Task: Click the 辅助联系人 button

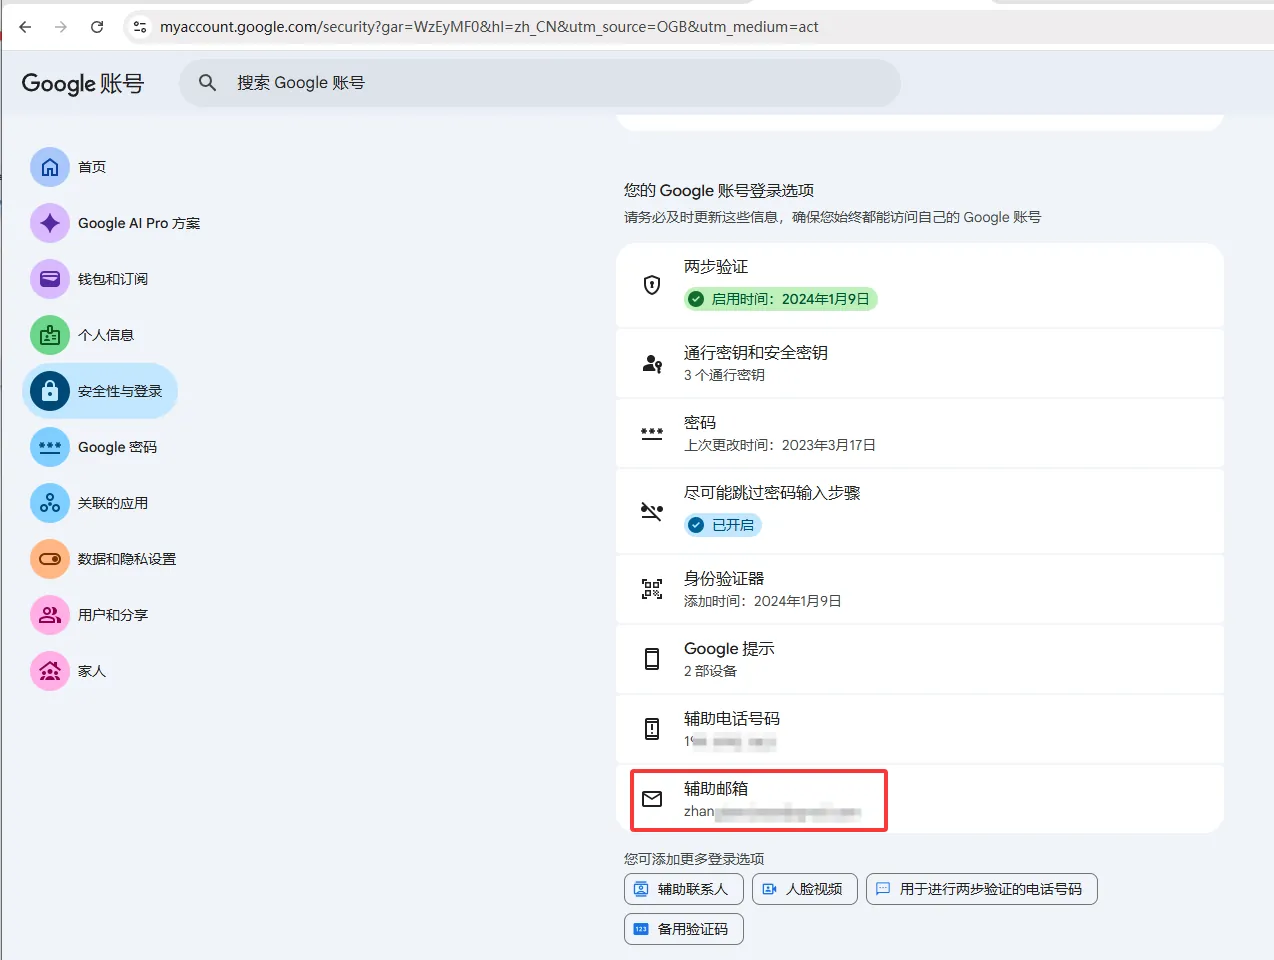Action: (684, 889)
